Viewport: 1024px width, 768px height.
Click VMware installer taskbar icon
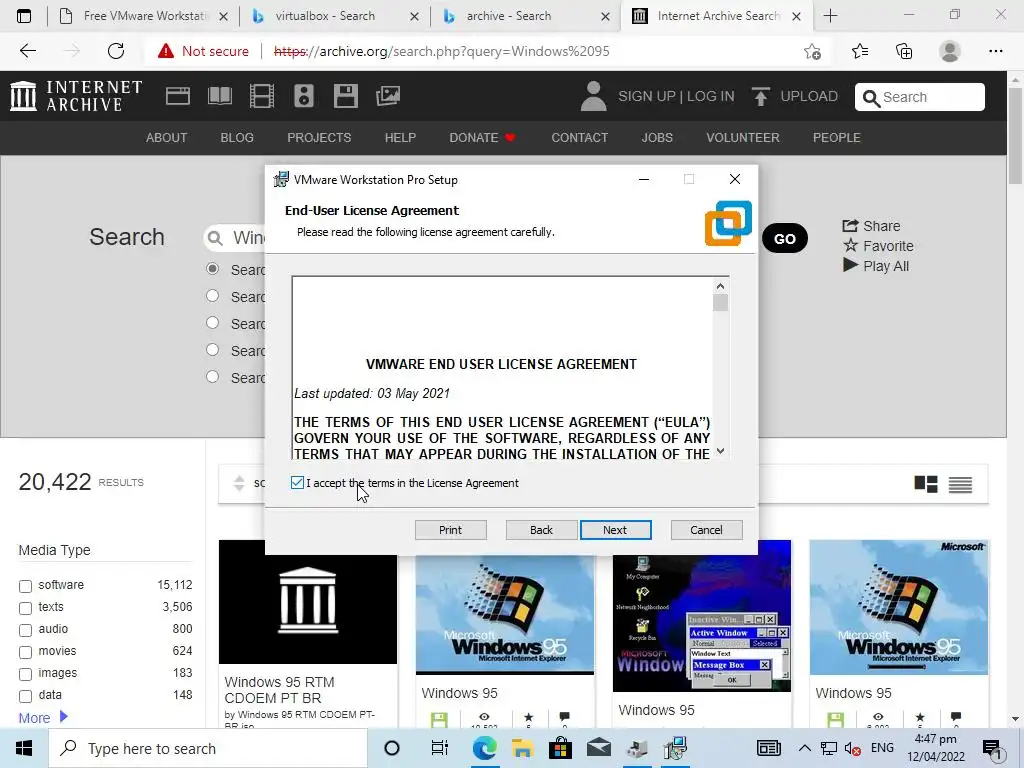(675, 748)
